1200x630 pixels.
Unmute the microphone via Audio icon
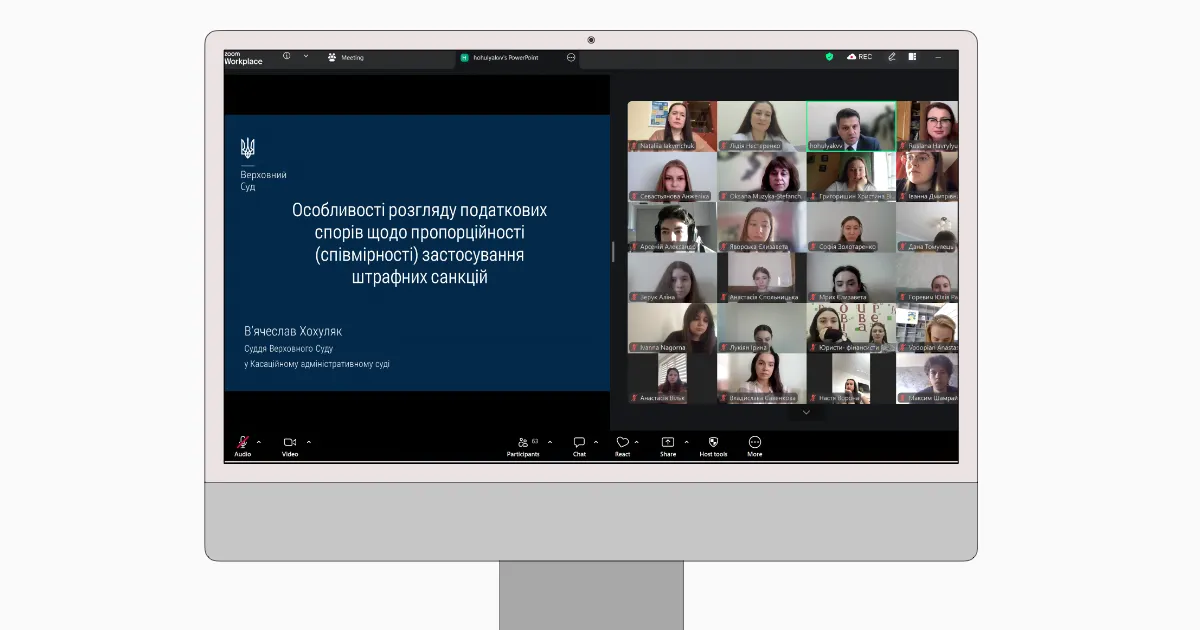[242, 442]
